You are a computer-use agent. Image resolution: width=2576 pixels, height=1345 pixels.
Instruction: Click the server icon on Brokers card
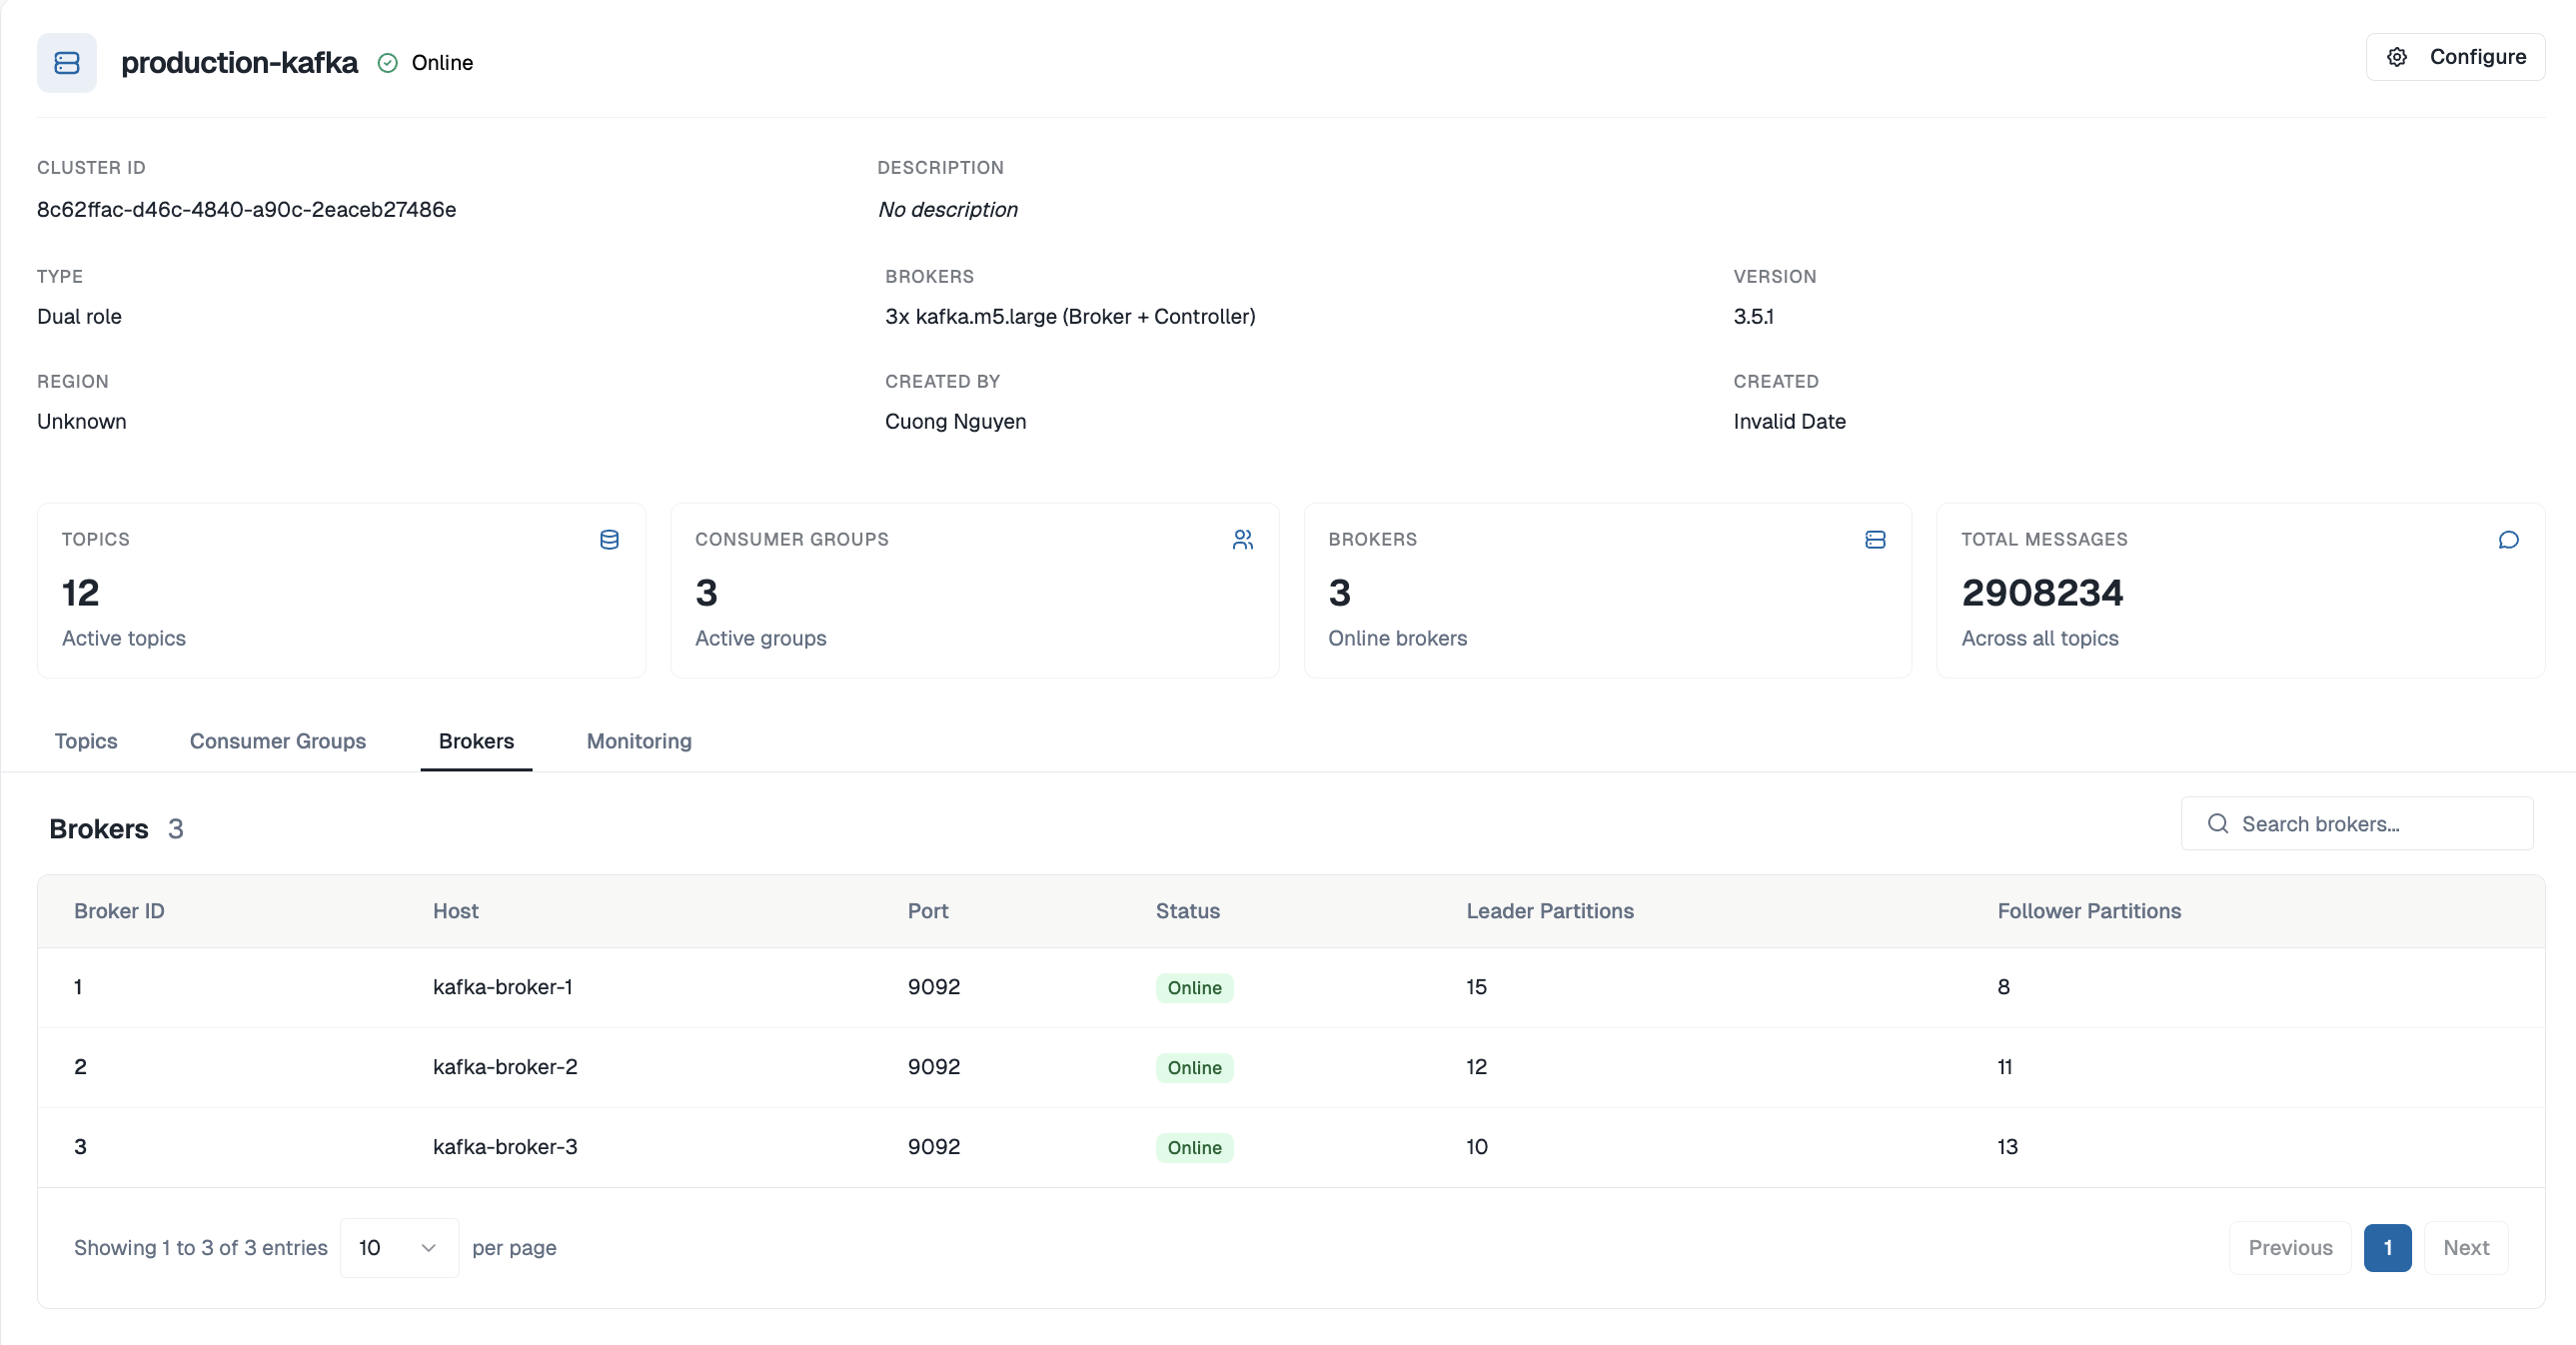(x=1875, y=539)
